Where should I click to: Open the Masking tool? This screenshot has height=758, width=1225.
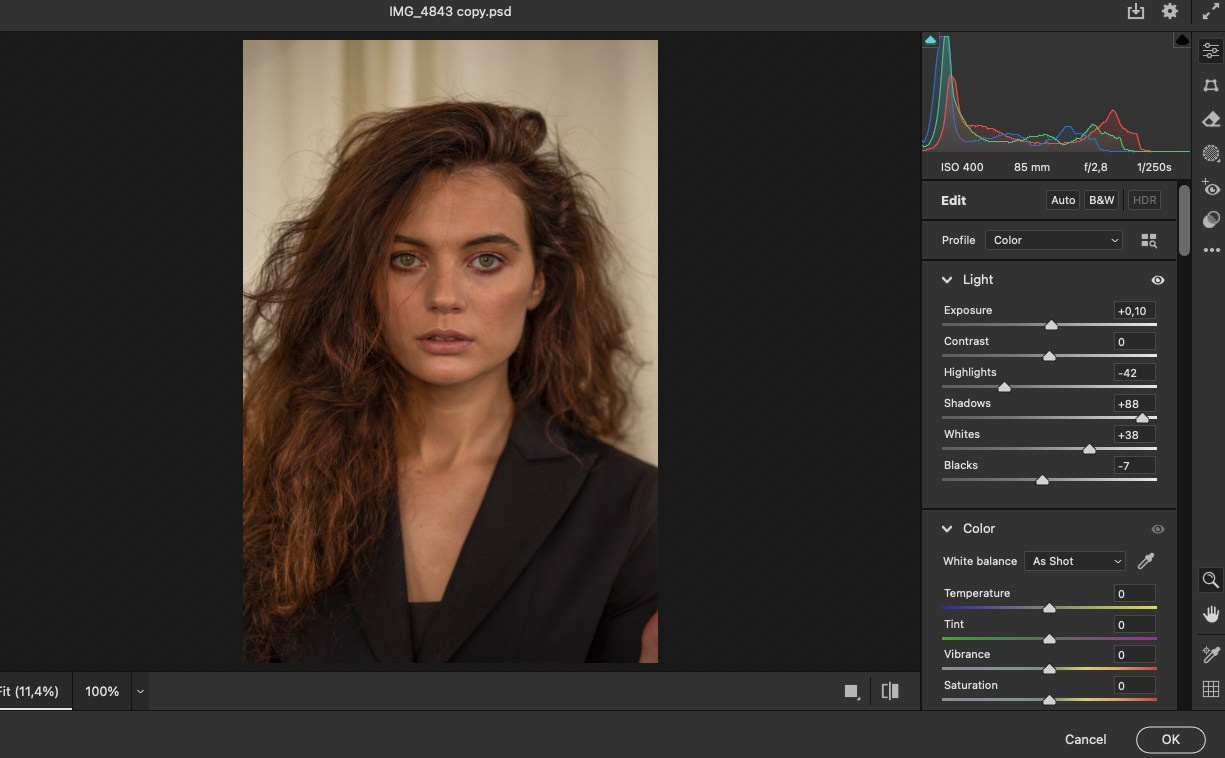point(1210,152)
